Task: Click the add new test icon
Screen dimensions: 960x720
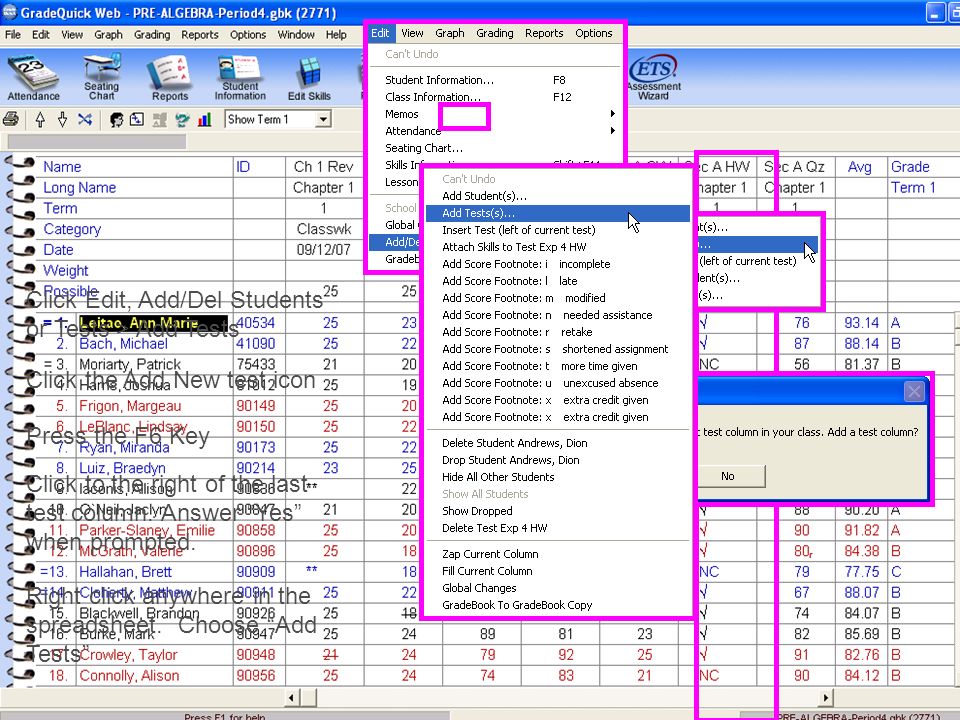Action: (137, 119)
